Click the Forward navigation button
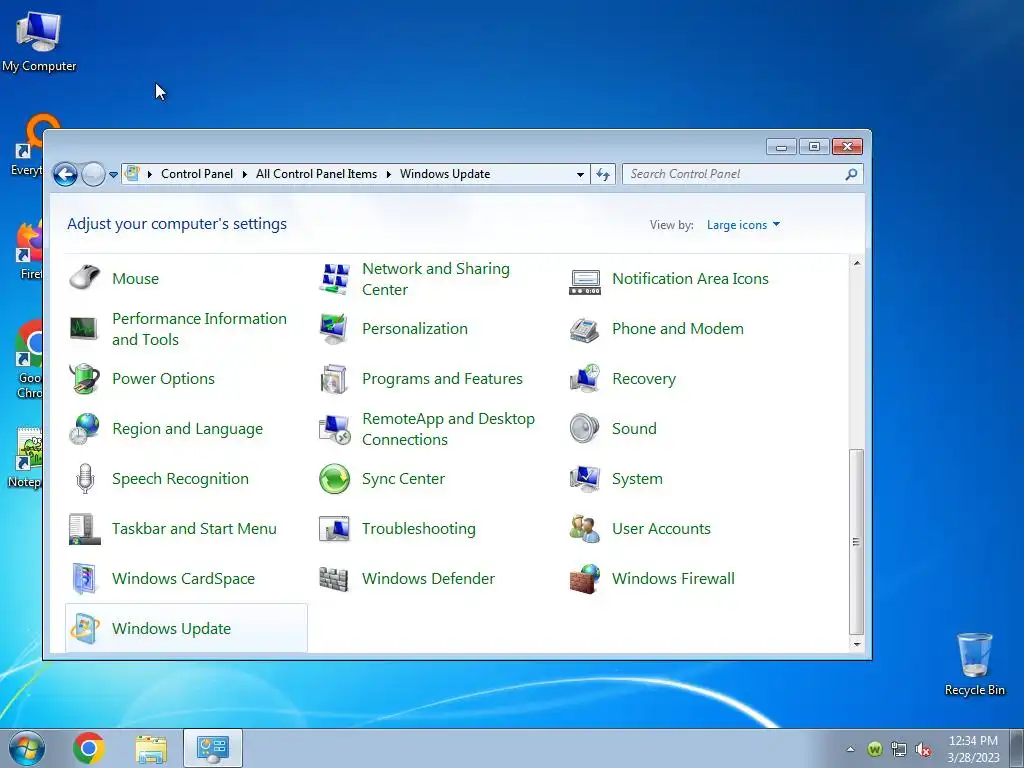This screenshot has width=1024, height=768. coord(93,174)
